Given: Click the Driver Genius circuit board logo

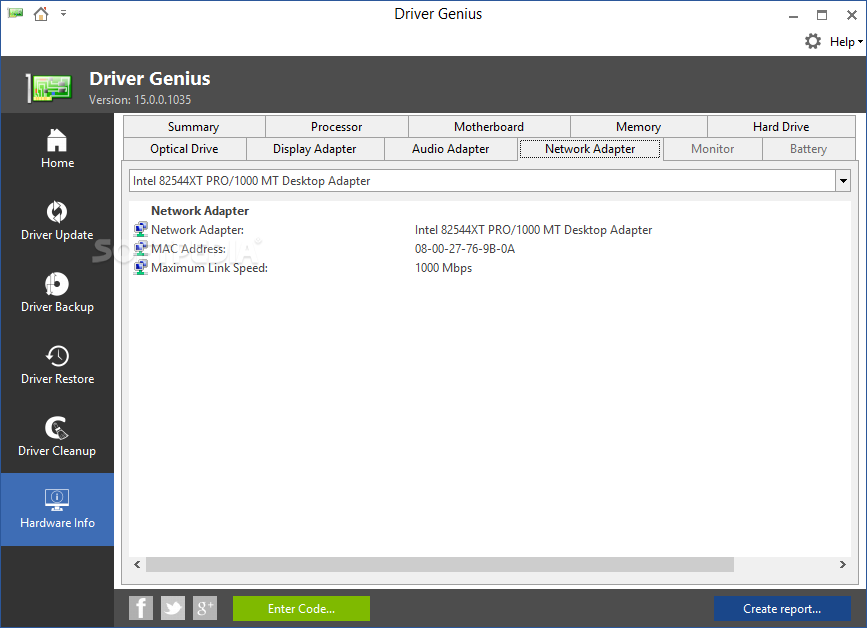Looking at the screenshot, I should click(x=50, y=87).
